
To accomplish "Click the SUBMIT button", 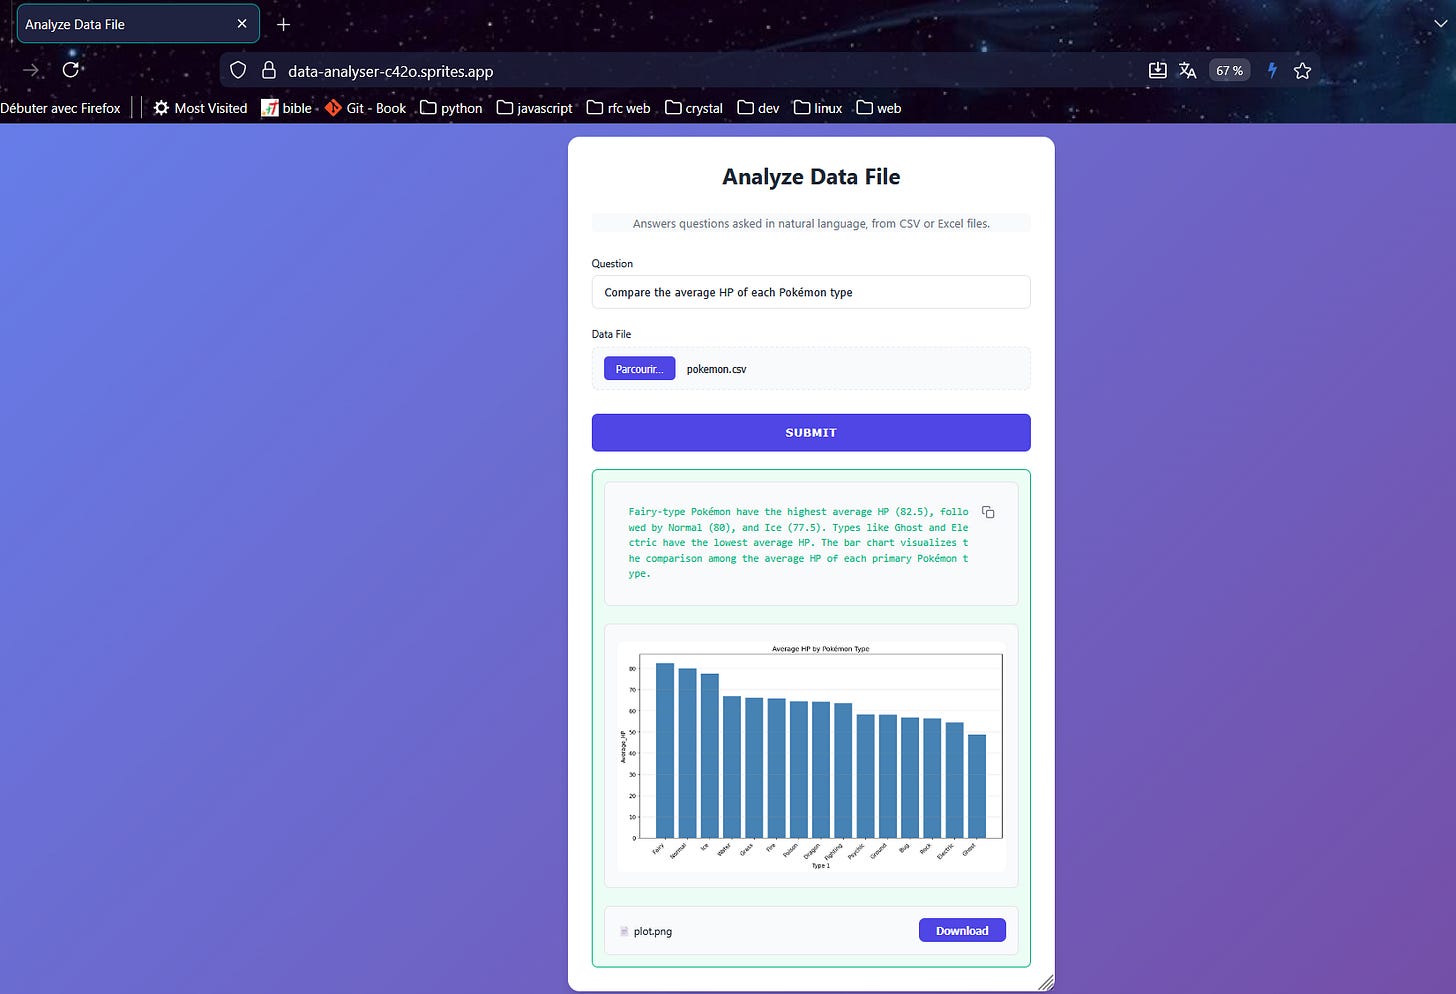I will click(x=811, y=433).
